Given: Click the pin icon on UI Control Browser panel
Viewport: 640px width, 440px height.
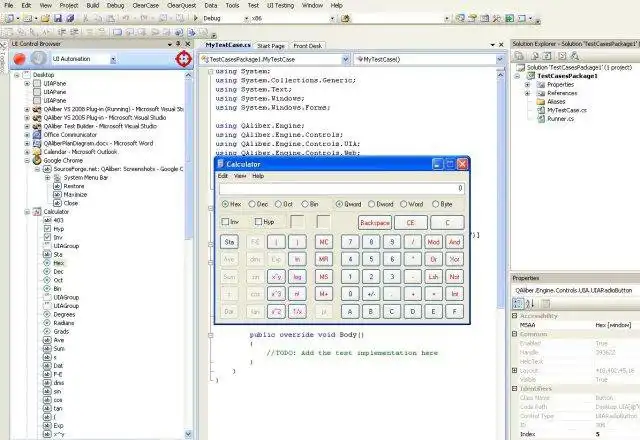Looking at the screenshot, I should coord(178,44).
